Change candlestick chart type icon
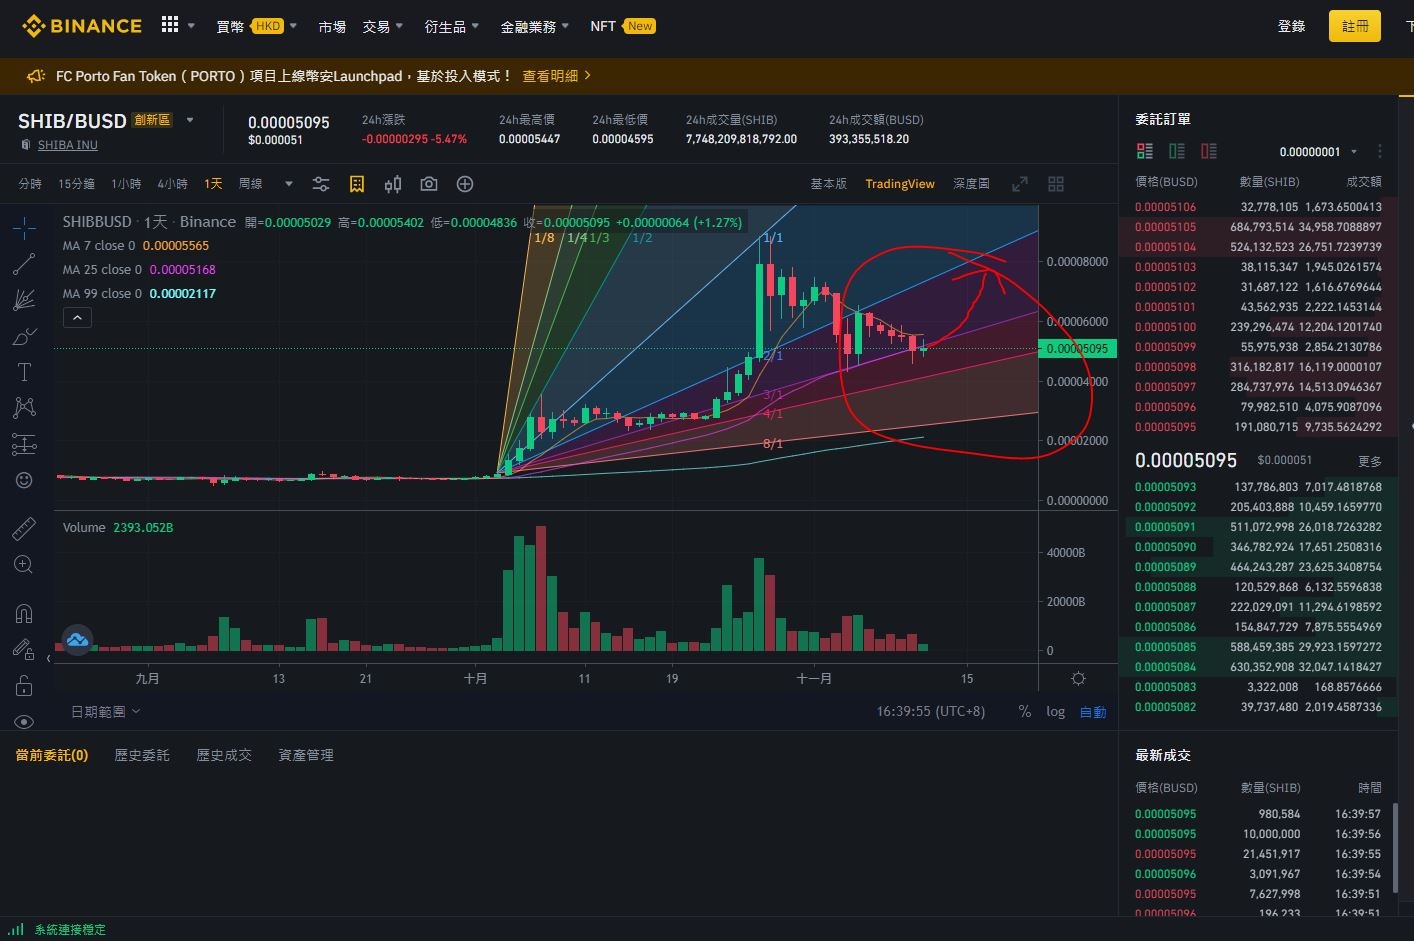This screenshot has height=941, width=1414. click(x=393, y=184)
